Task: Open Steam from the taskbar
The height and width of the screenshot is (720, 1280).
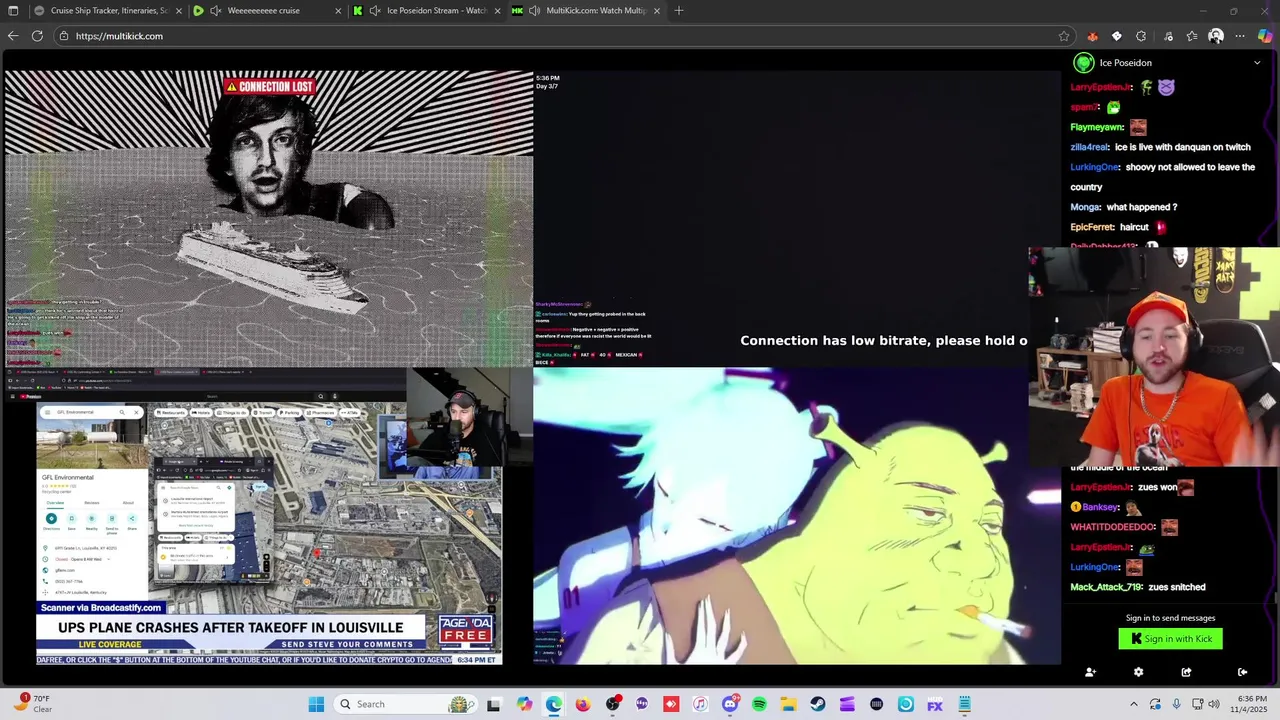Action: pyautogui.click(x=817, y=704)
